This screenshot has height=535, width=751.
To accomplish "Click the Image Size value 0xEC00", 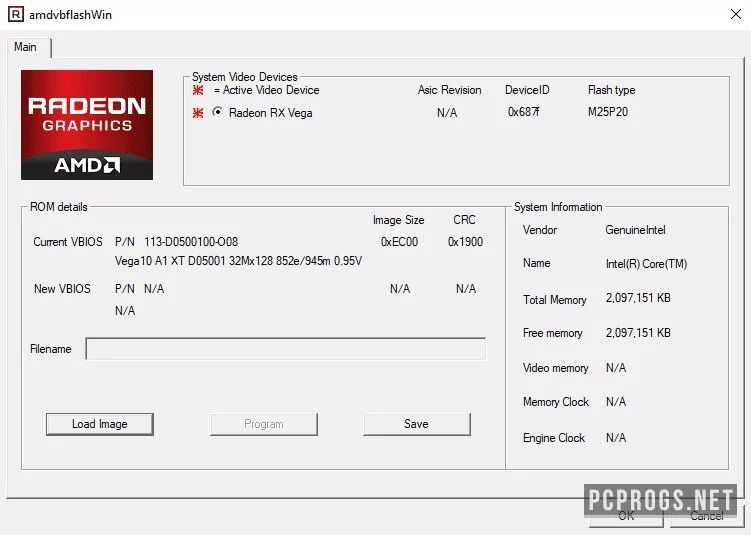I will (x=399, y=242).
